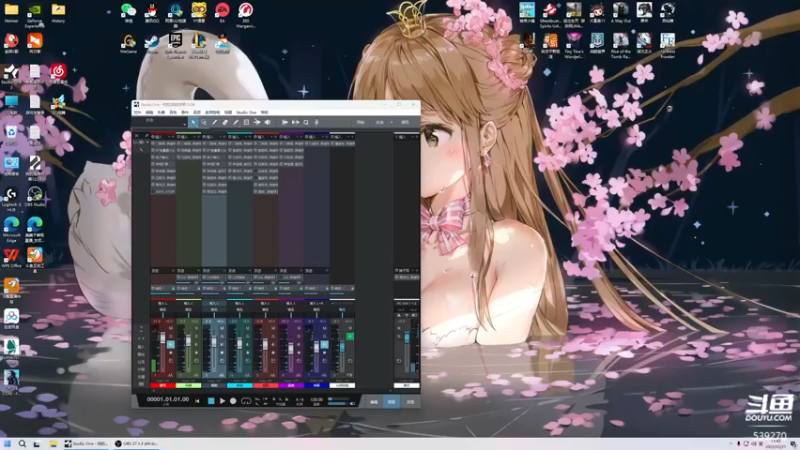Select the Mute speaker tool in toolbar

(267, 122)
